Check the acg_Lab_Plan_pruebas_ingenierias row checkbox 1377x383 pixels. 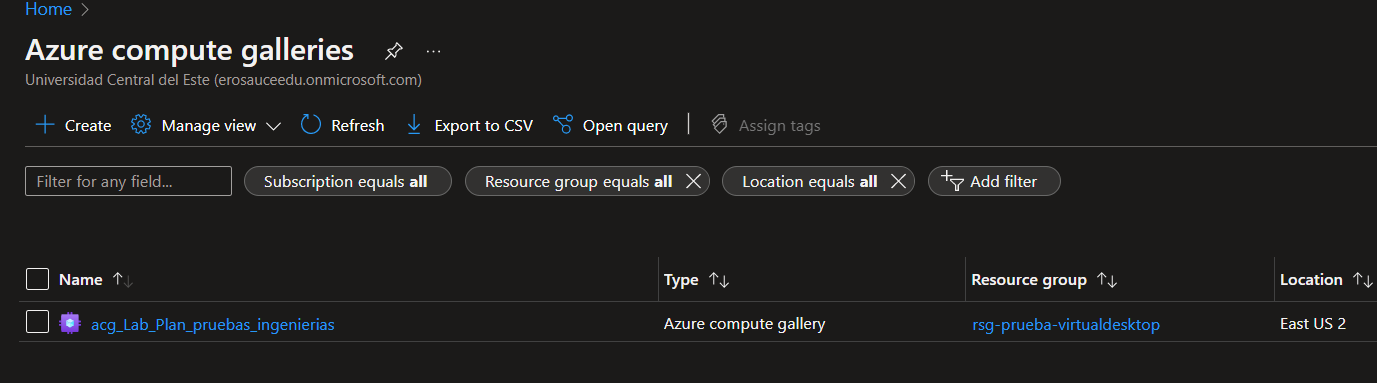37,322
